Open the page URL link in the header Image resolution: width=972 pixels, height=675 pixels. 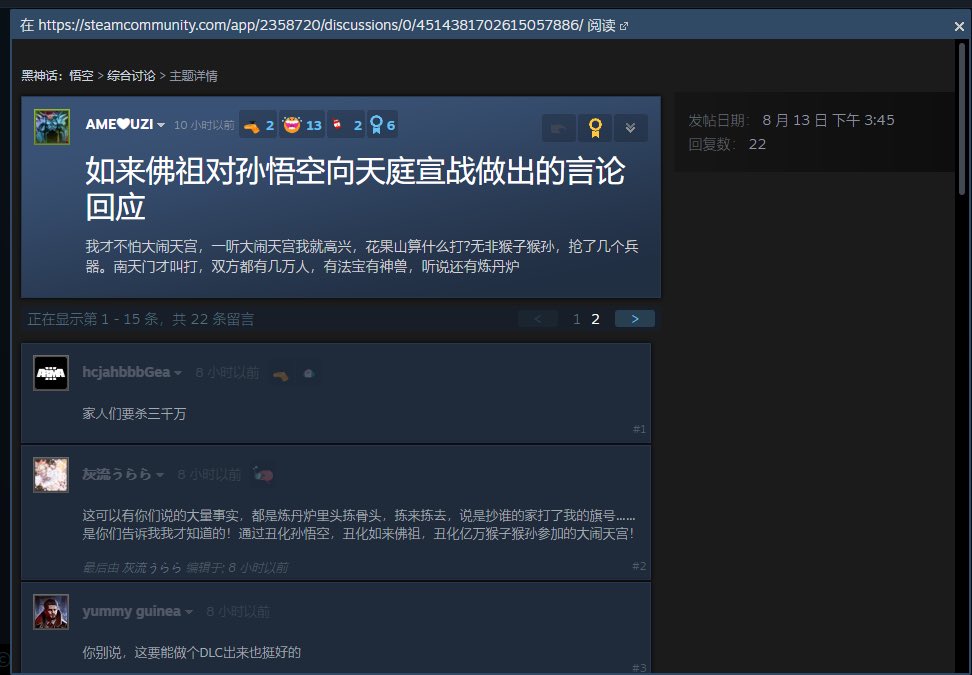(x=311, y=25)
